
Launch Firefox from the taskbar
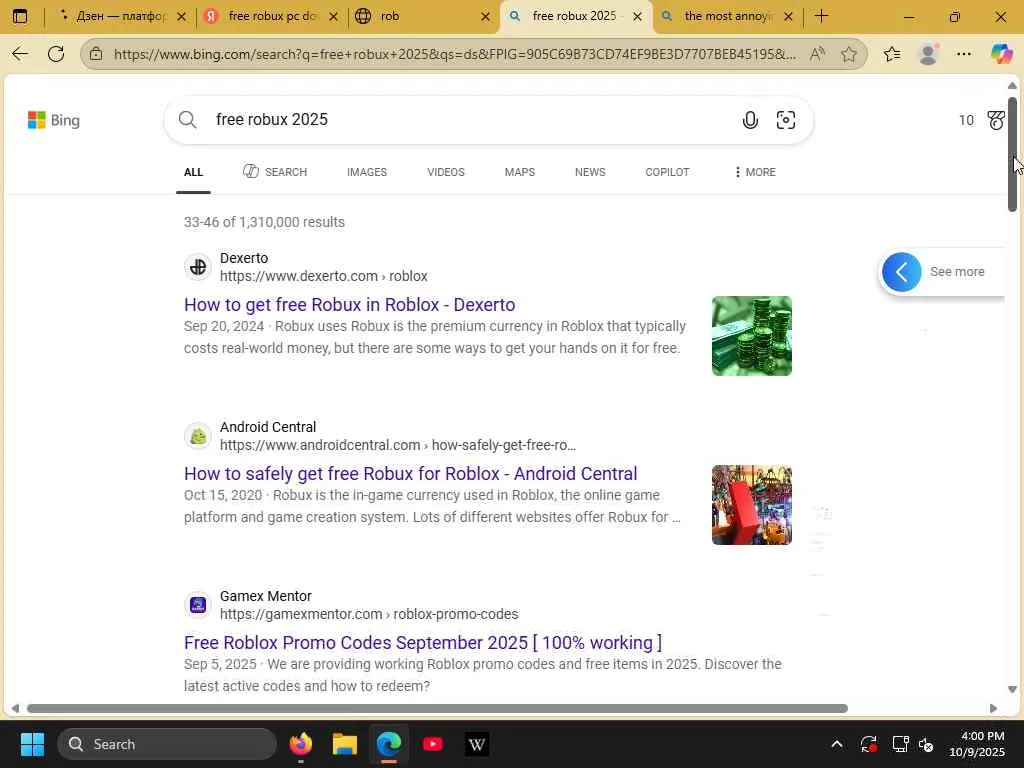coord(300,744)
